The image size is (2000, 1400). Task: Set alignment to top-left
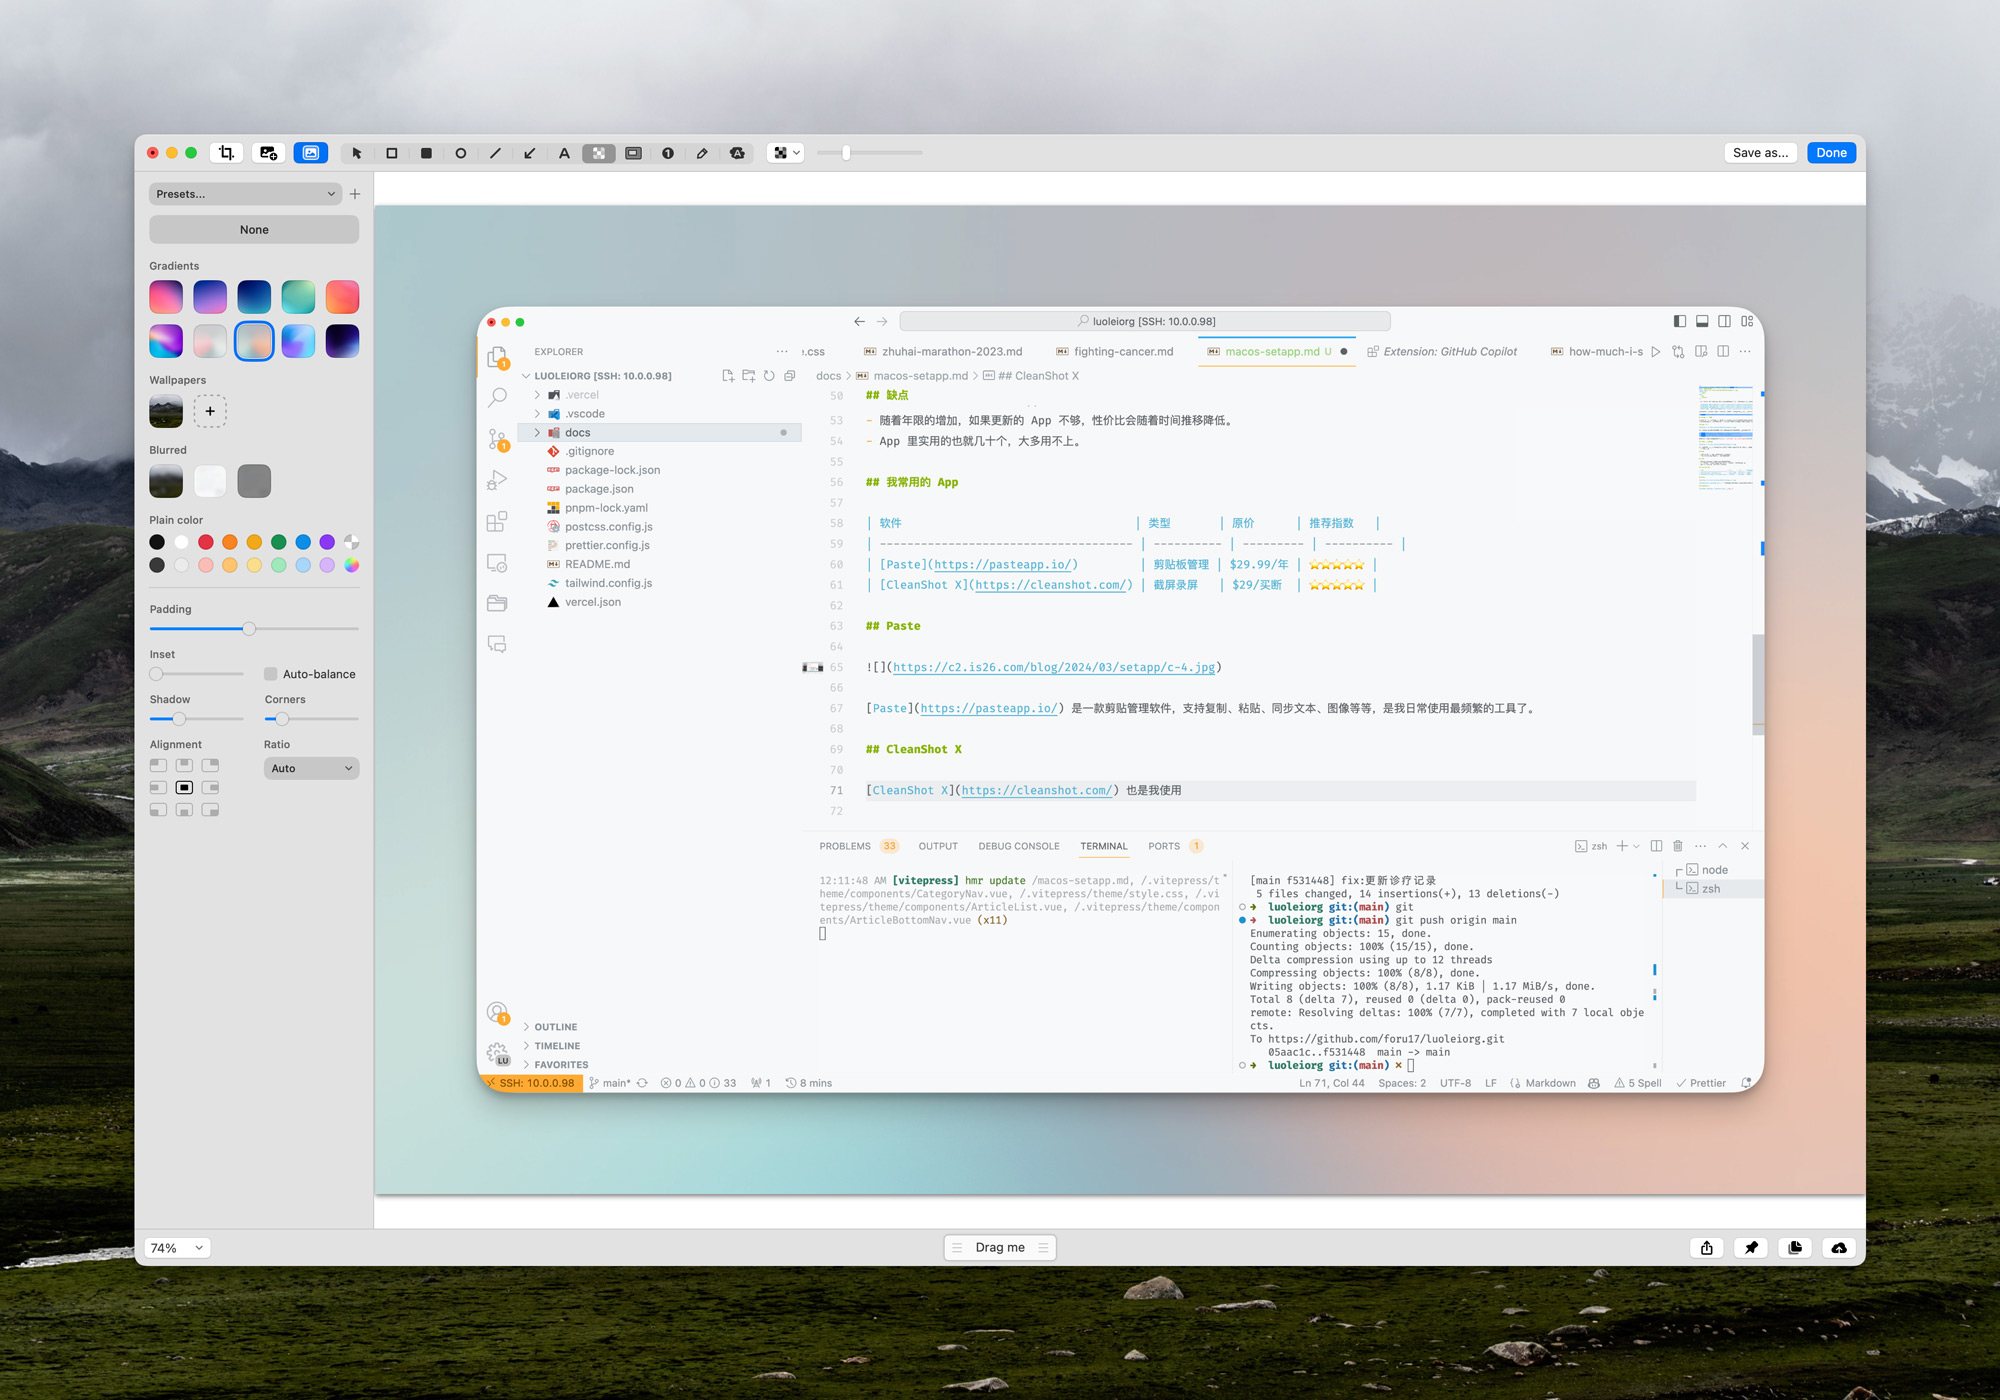(158, 765)
